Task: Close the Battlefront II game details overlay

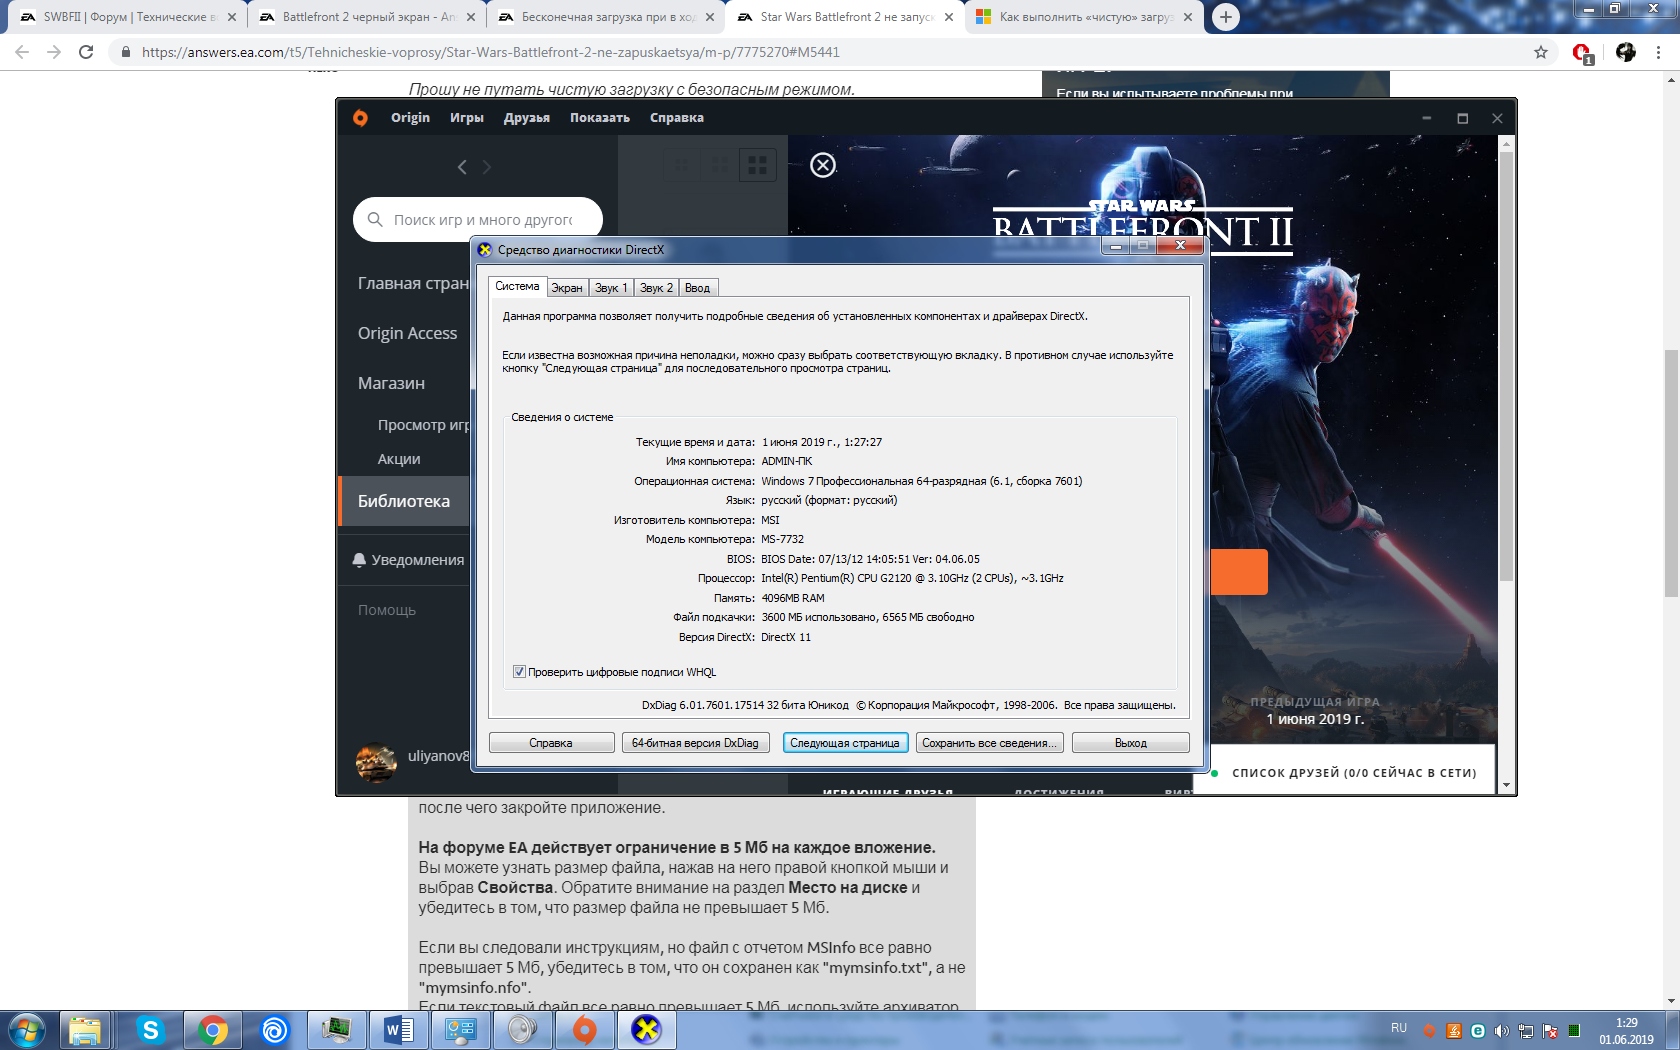Action: (x=823, y=165)
